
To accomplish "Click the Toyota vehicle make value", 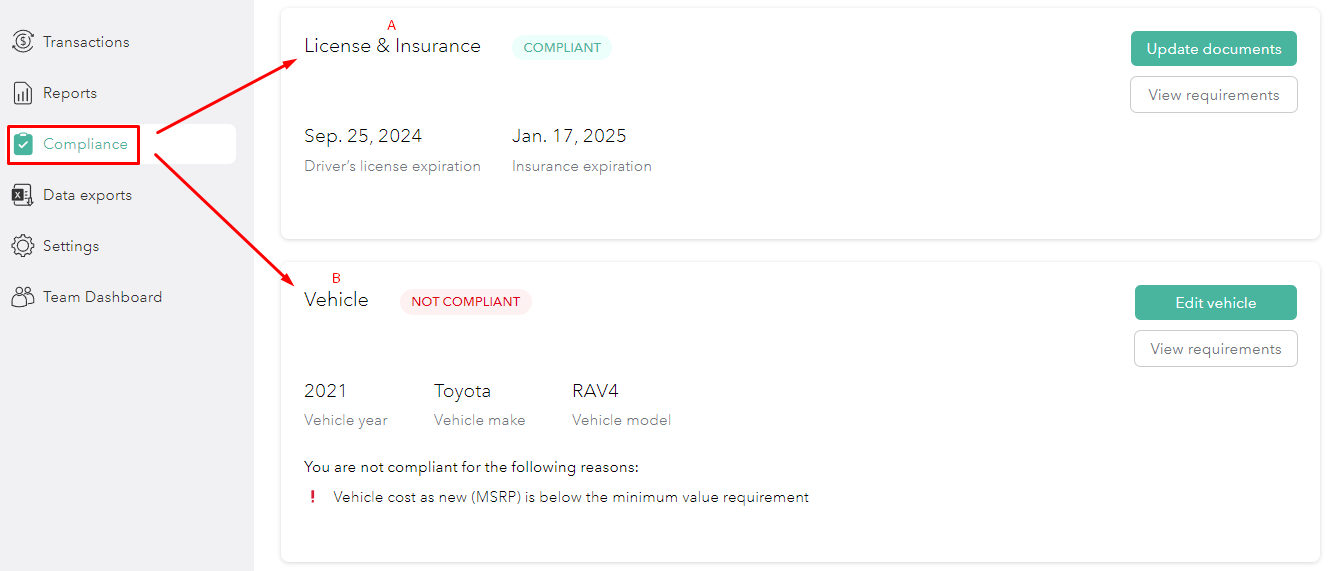I will (462, 391).
